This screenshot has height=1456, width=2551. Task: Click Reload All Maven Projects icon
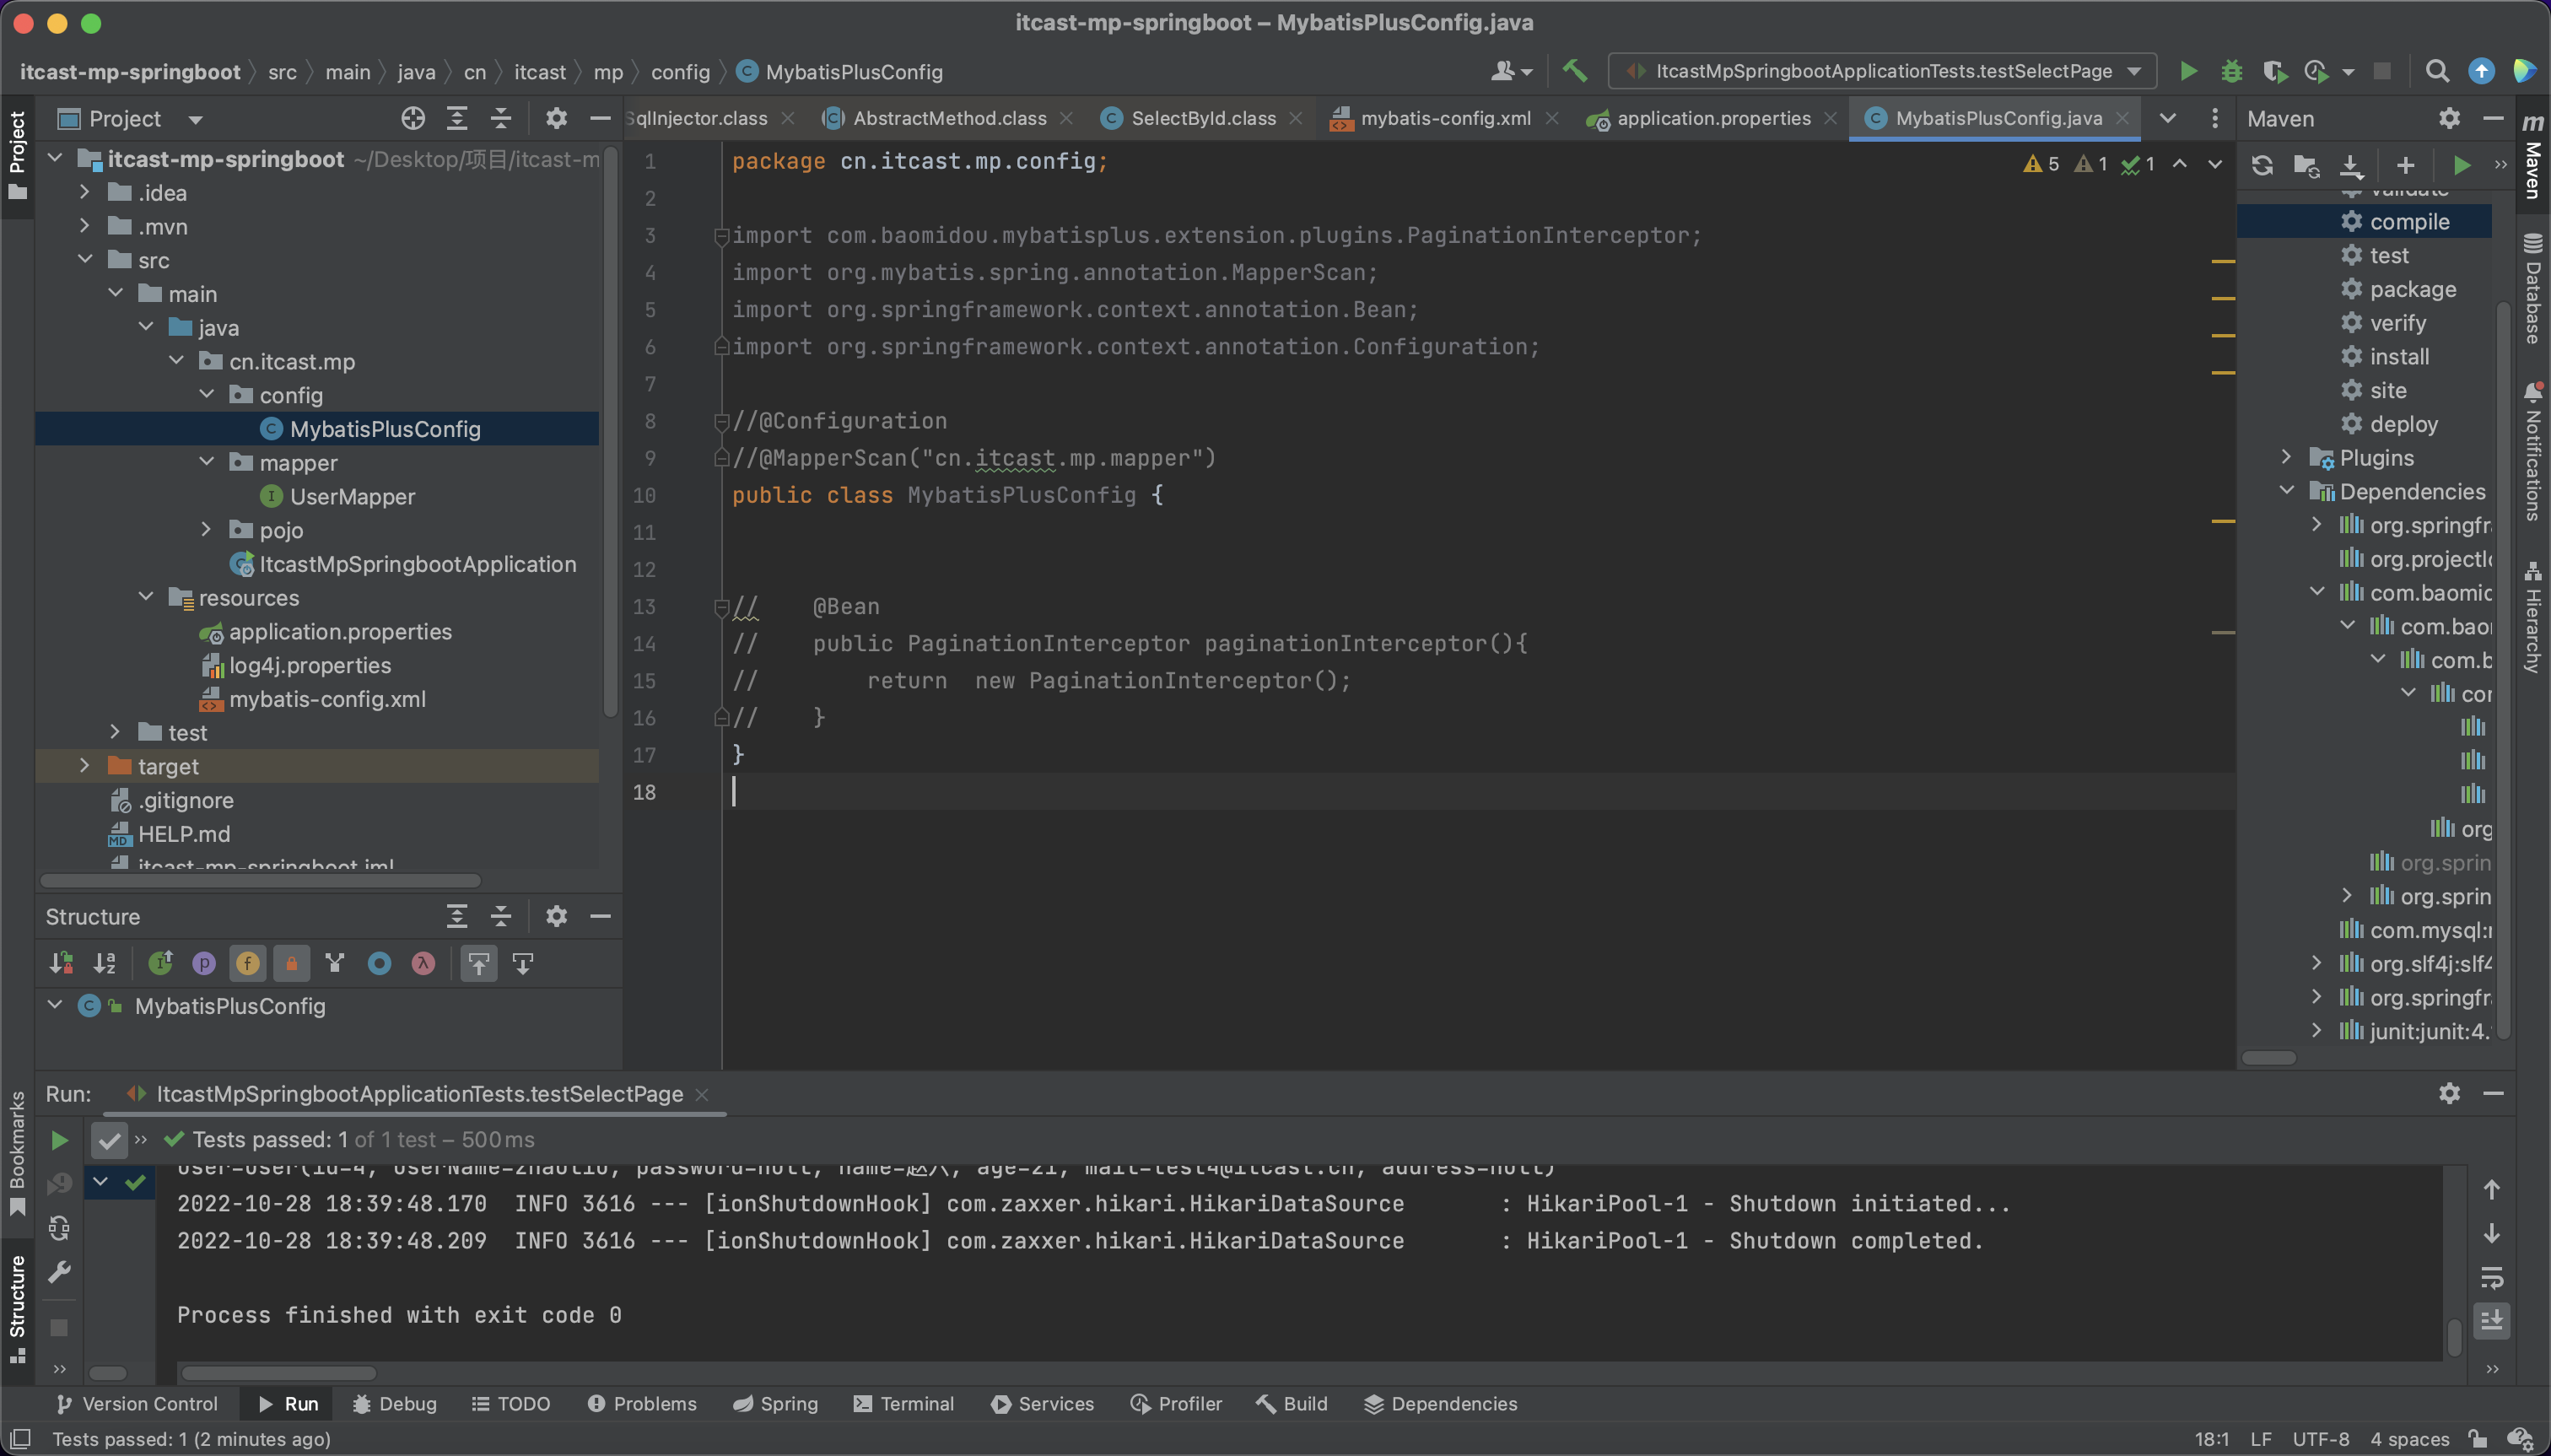point(2262,165)
